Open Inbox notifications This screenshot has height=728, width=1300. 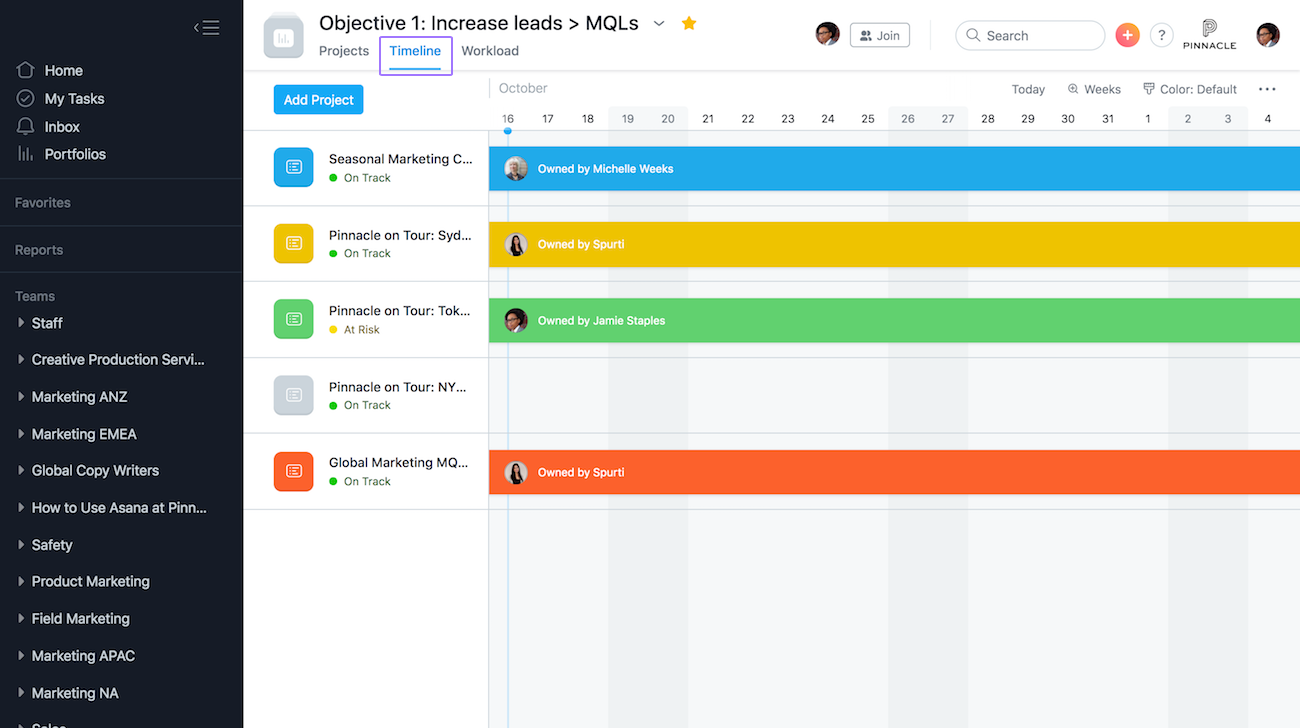(x=48, y=126)
